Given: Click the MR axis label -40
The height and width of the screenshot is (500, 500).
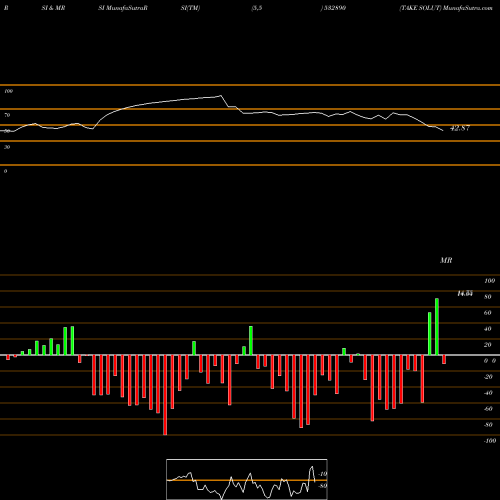Looking at the screenshot, I should pyautogui.click(x=488, y=393).
